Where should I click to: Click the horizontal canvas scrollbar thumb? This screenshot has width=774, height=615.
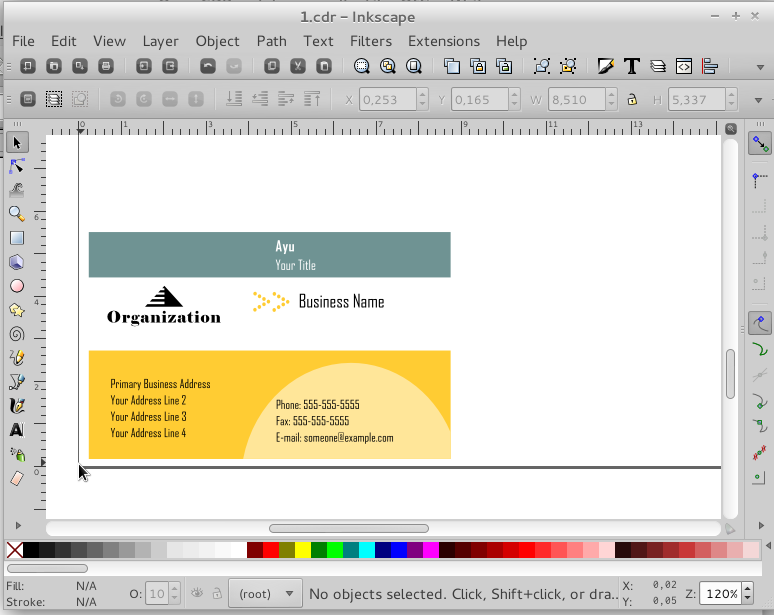pyautogui.click(x=349, y=529)
